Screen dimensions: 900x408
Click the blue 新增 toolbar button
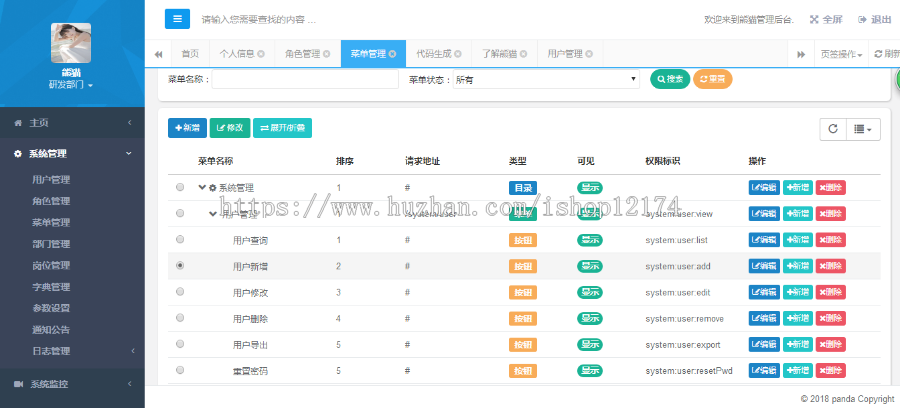(x=187, y=128)
